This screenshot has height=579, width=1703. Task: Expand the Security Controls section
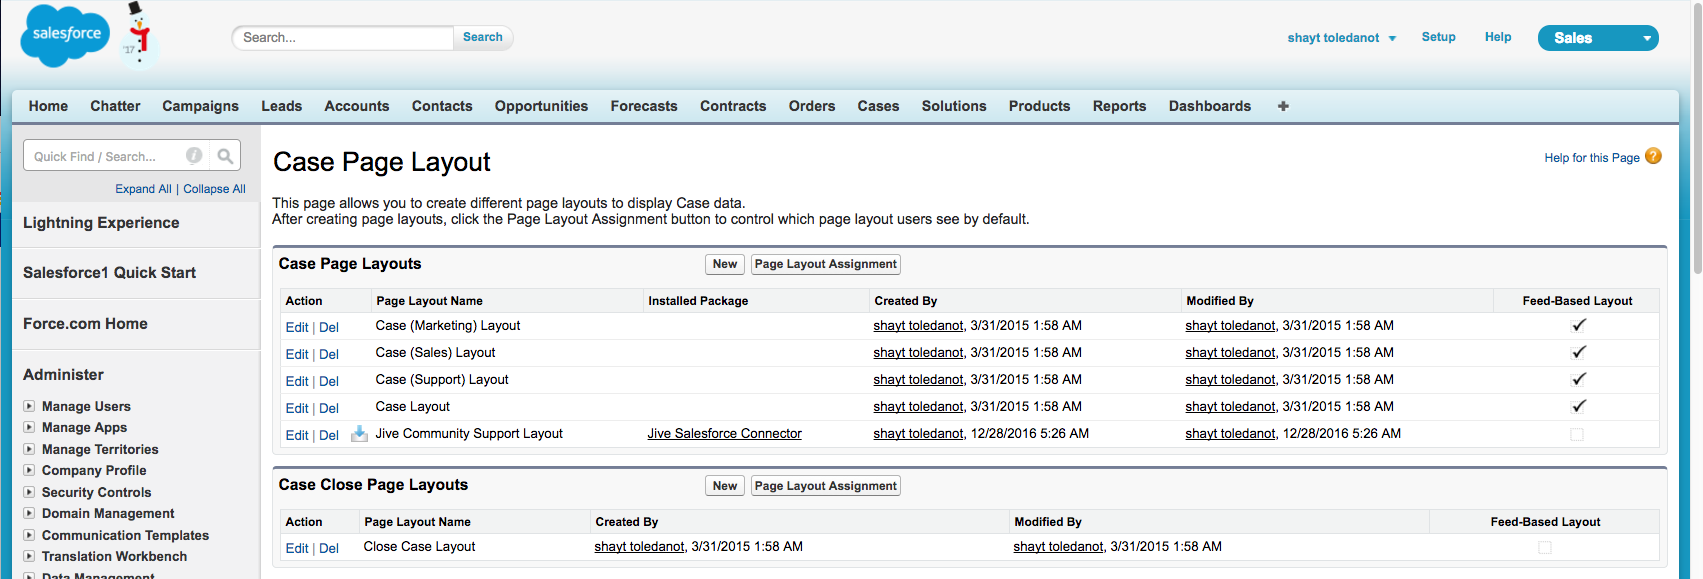(30, 492)
